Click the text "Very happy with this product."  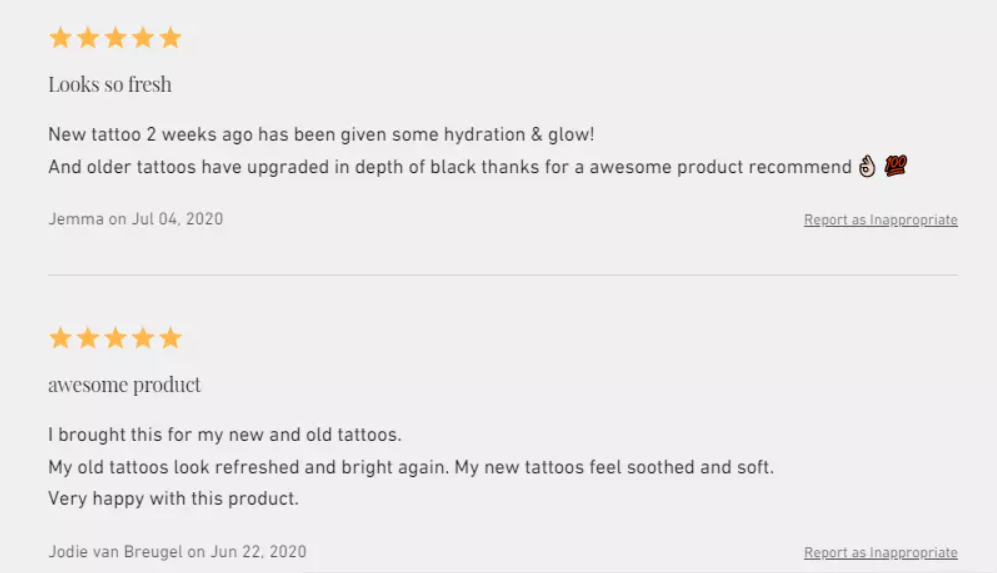[x=173, y=498]
